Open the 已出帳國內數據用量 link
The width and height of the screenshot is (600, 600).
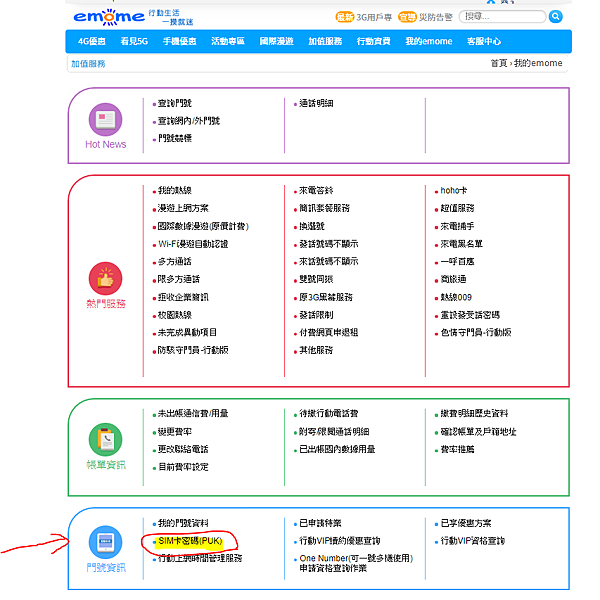(x=337, y=449)
